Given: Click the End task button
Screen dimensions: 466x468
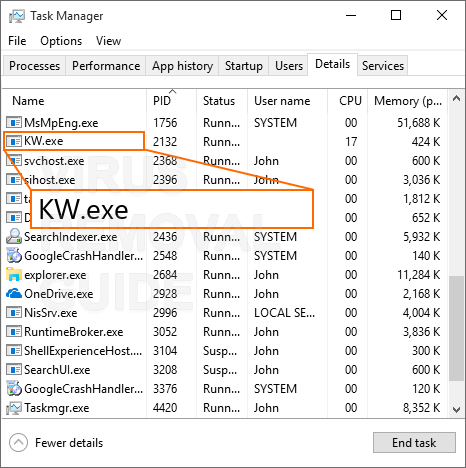Looking at the screenshot, I should [414, 443].
